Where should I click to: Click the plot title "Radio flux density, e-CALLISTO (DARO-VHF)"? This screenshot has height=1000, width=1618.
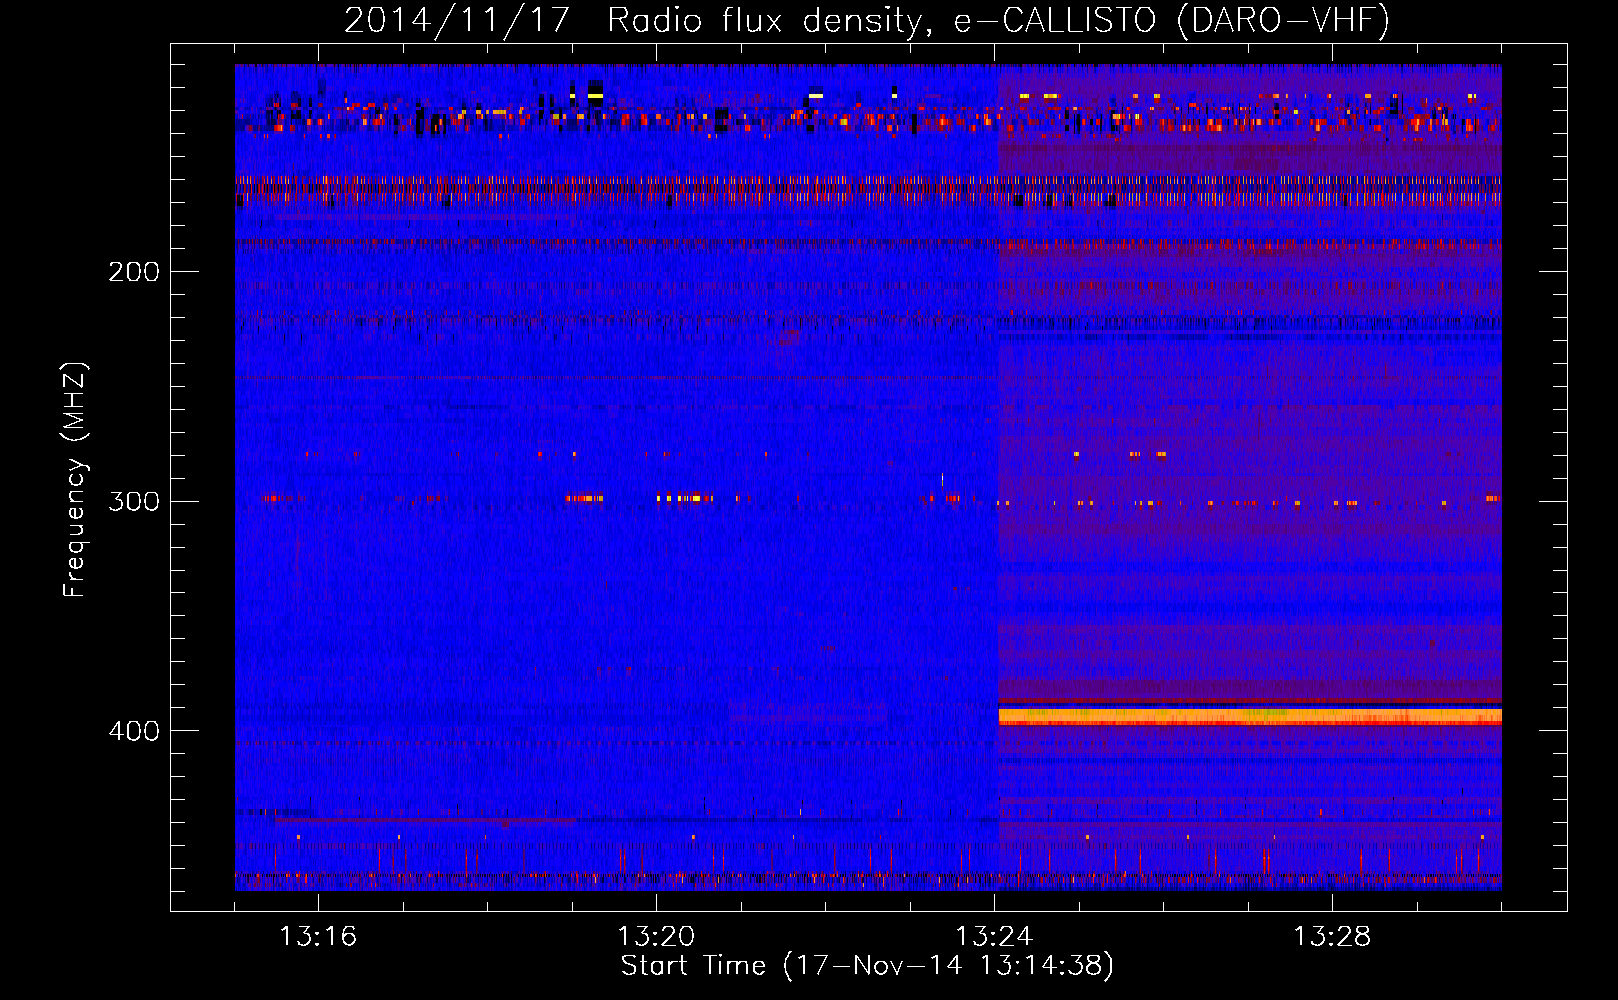[998, 21]
